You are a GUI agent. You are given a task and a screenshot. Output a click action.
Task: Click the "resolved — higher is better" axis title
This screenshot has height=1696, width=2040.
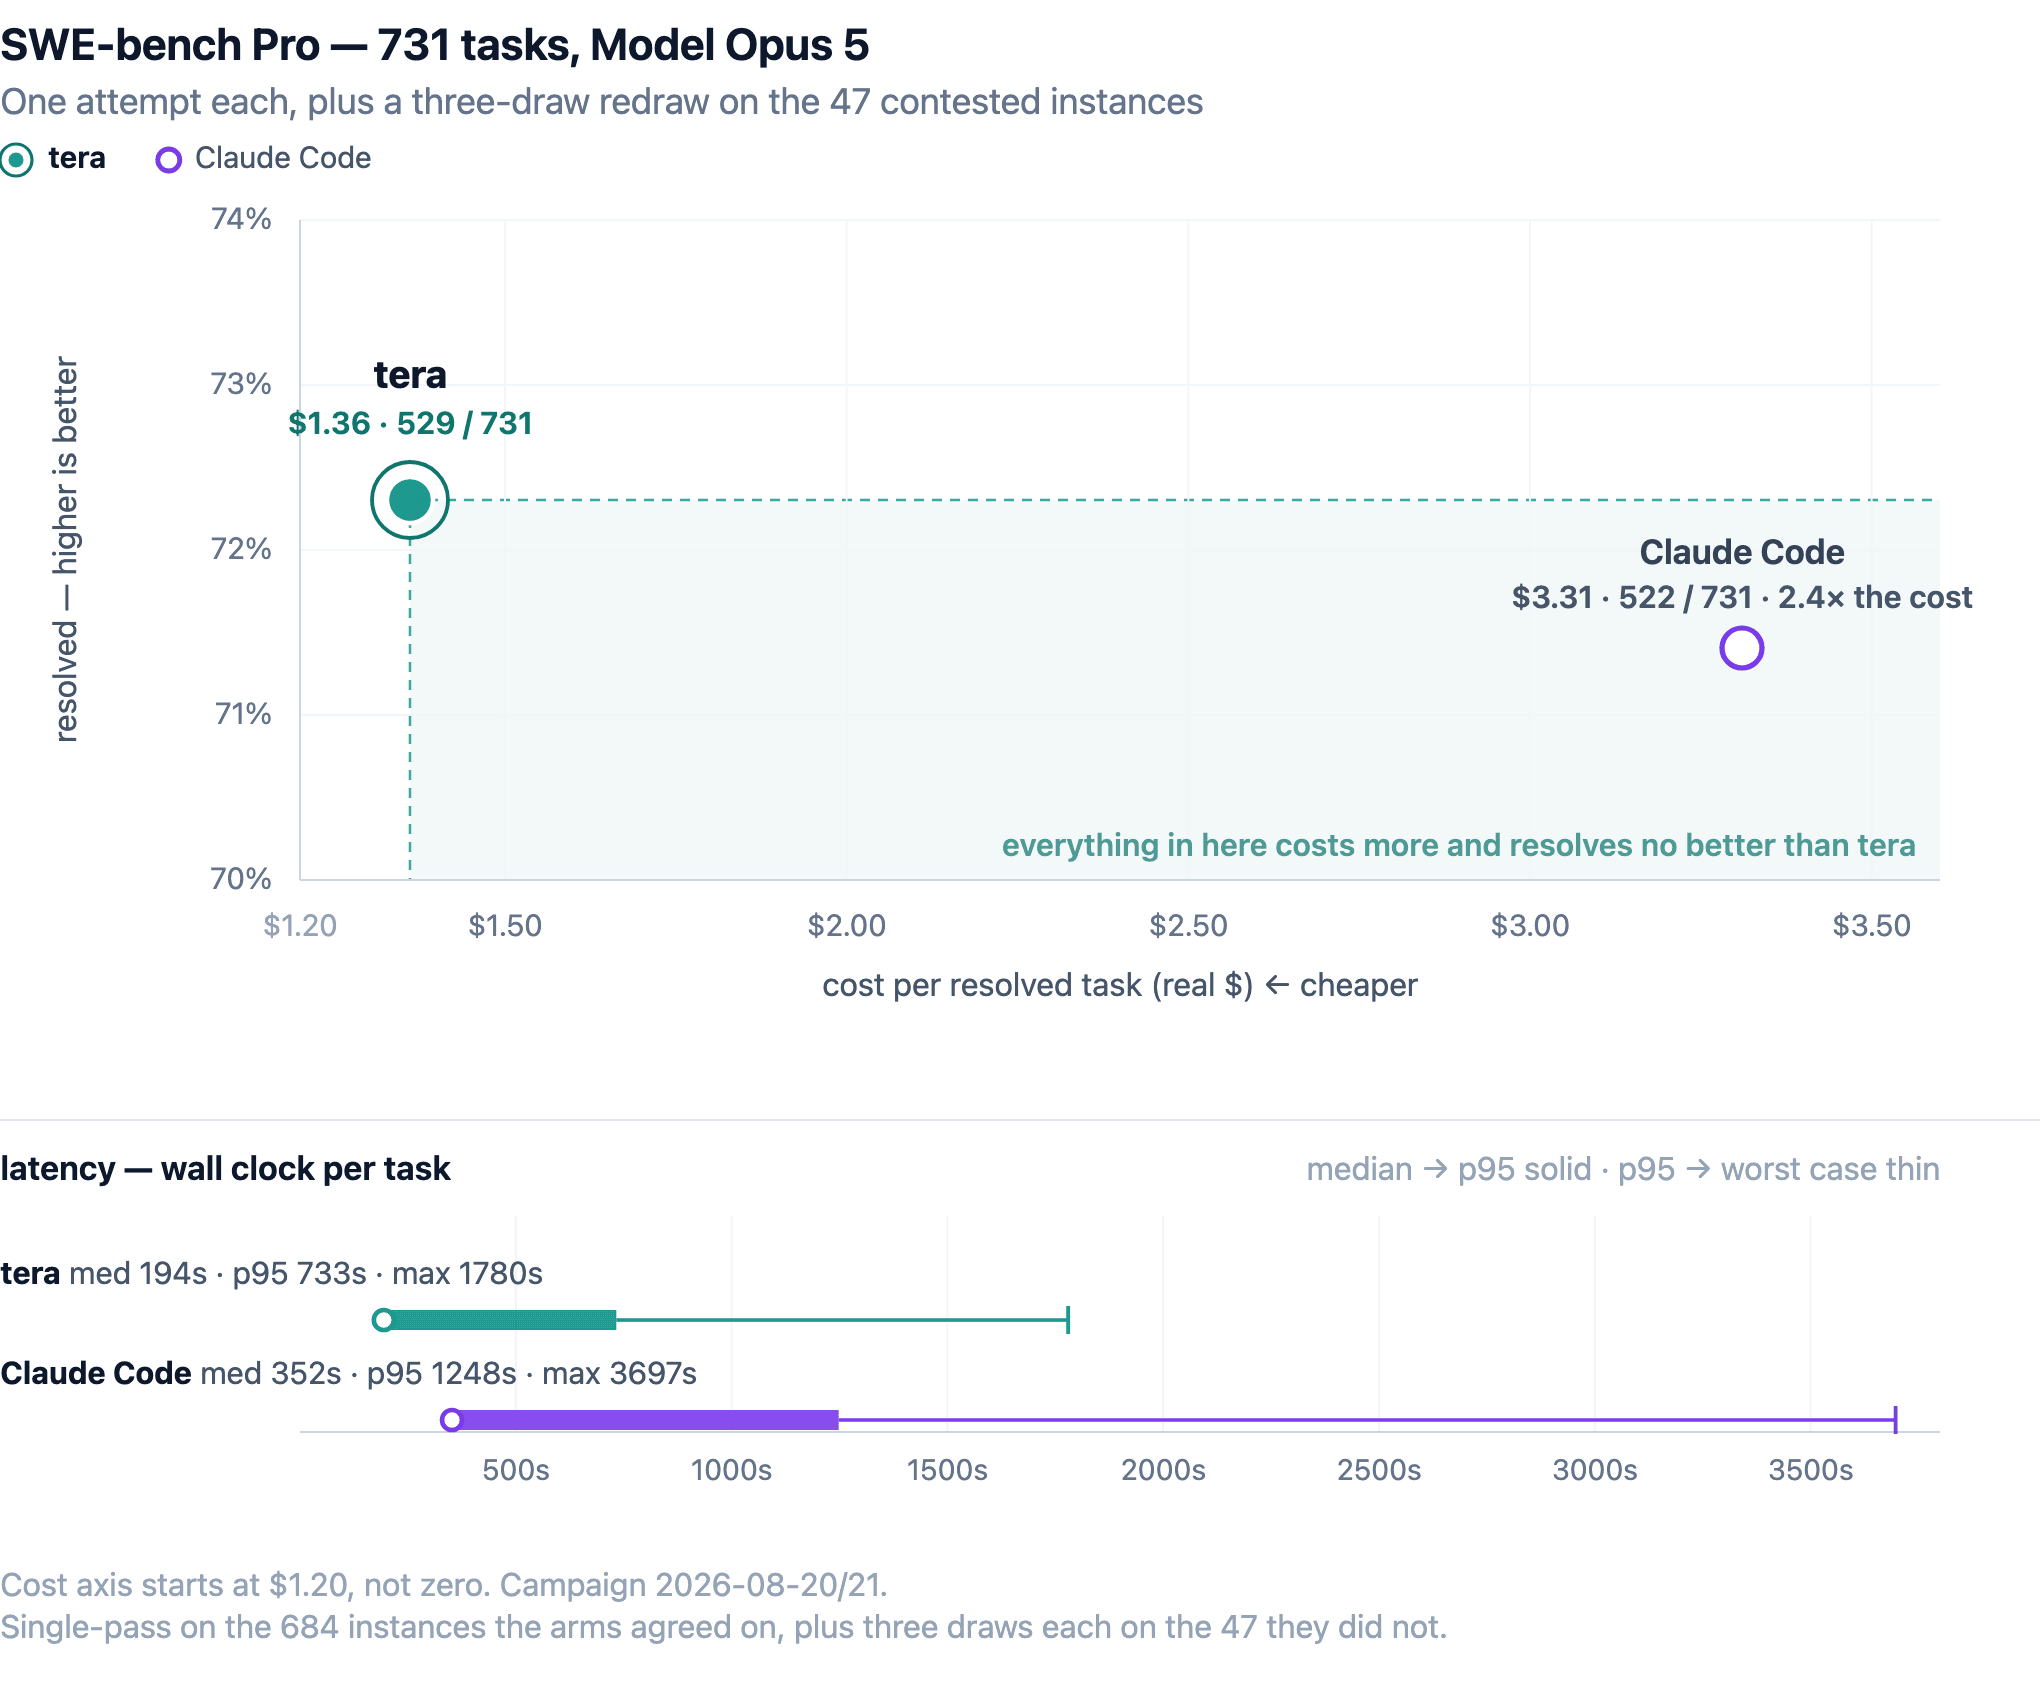pyautogui.click(x=66, y=549)
